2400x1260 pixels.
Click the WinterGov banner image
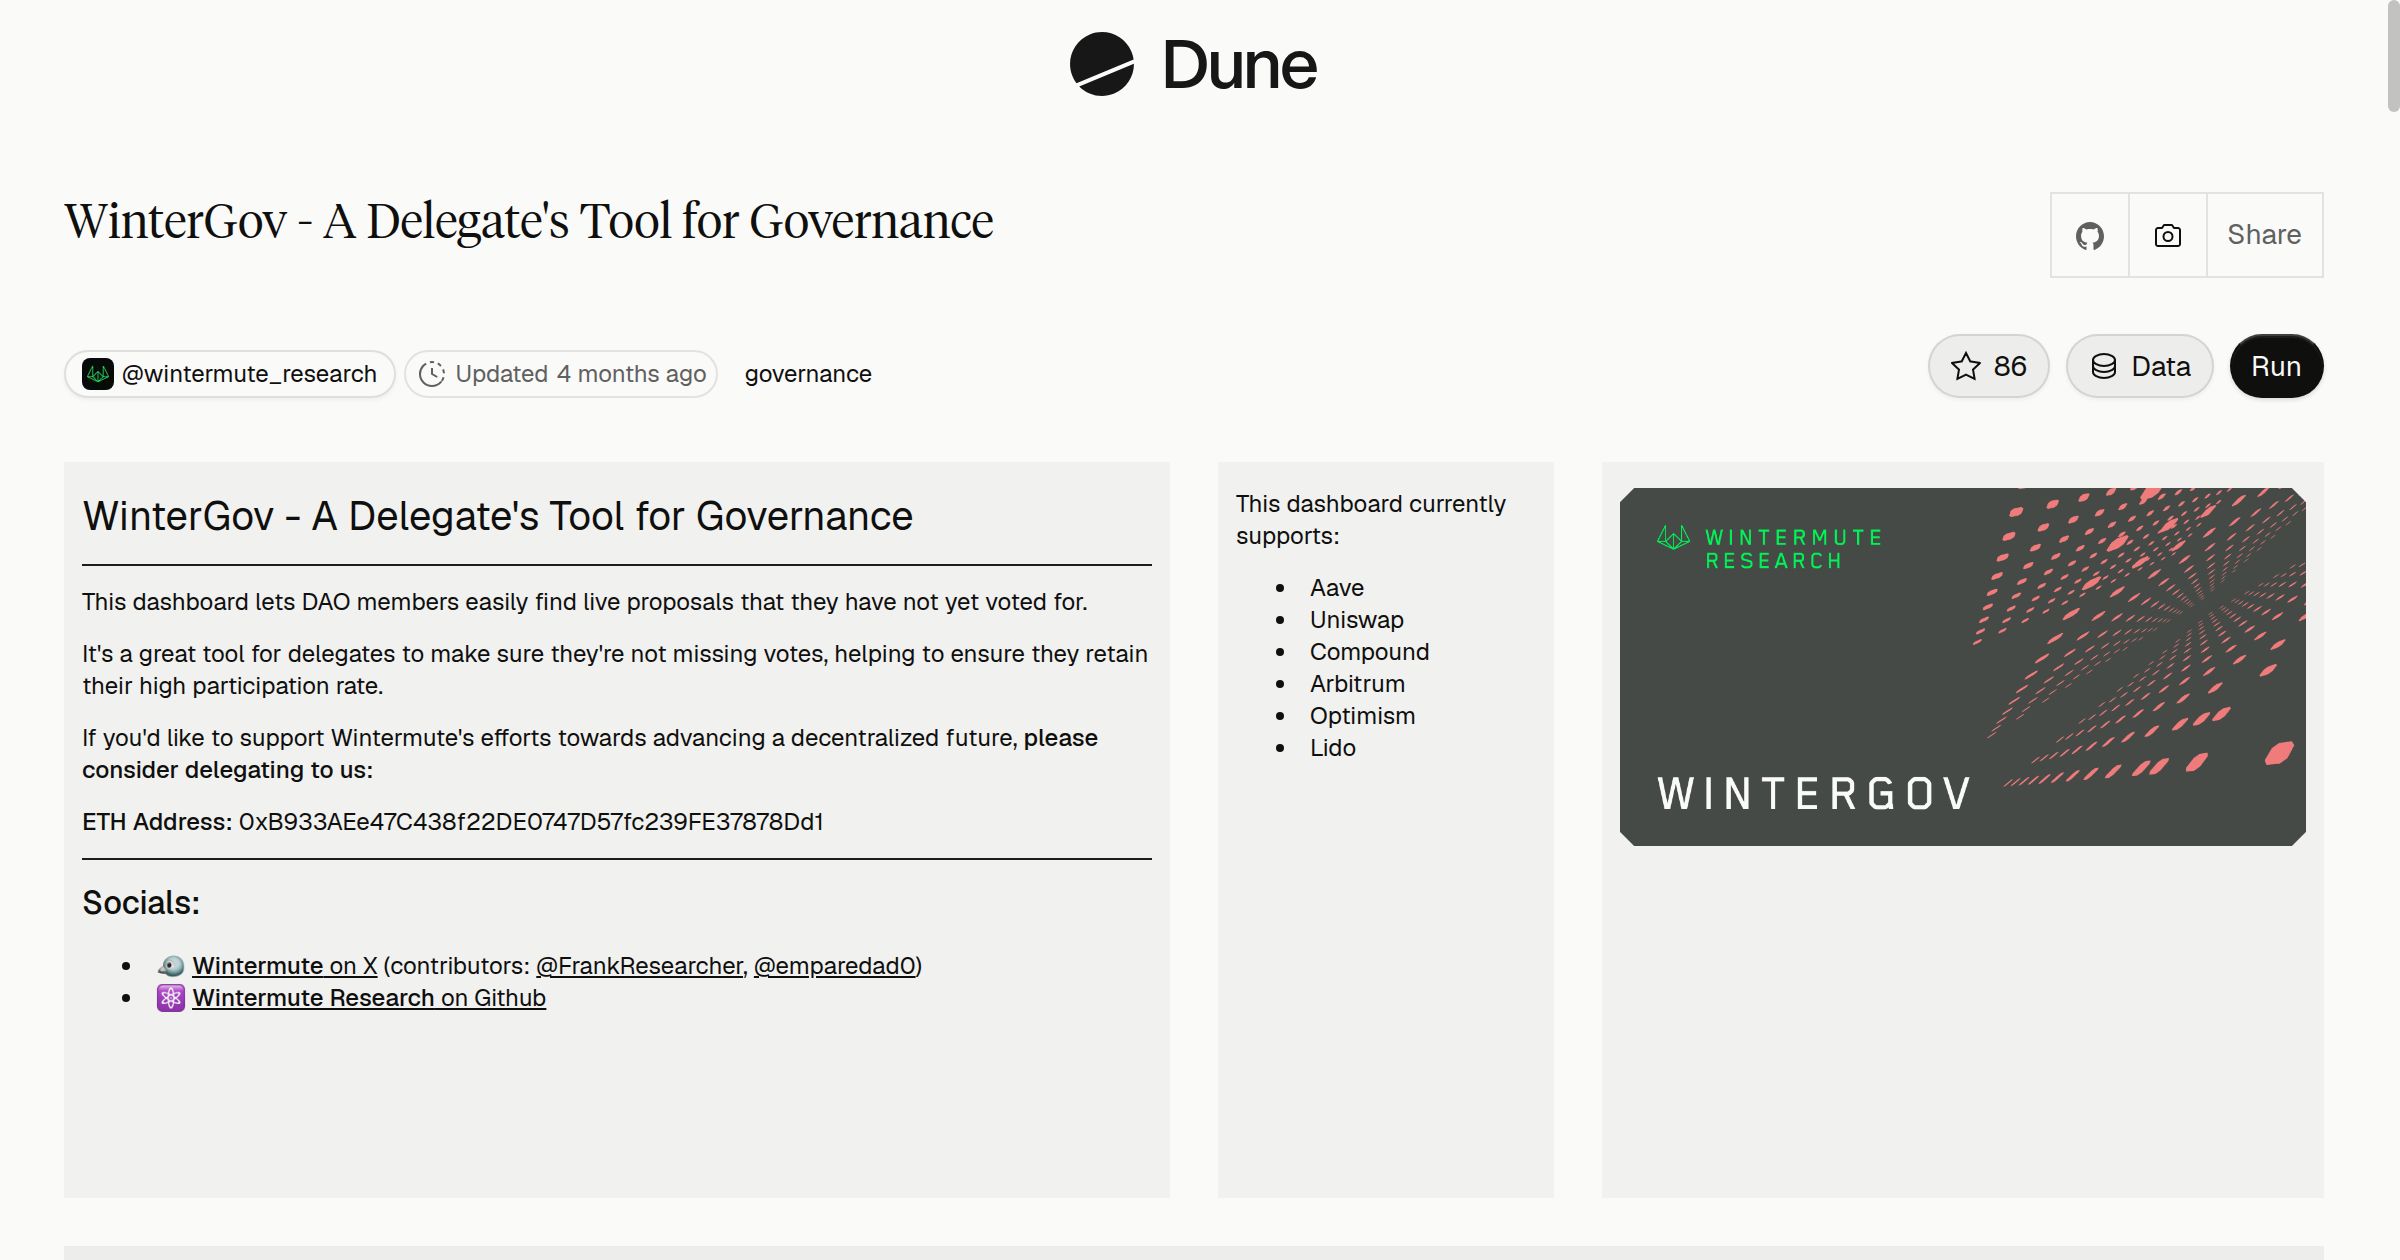(x=1962, y=667)
